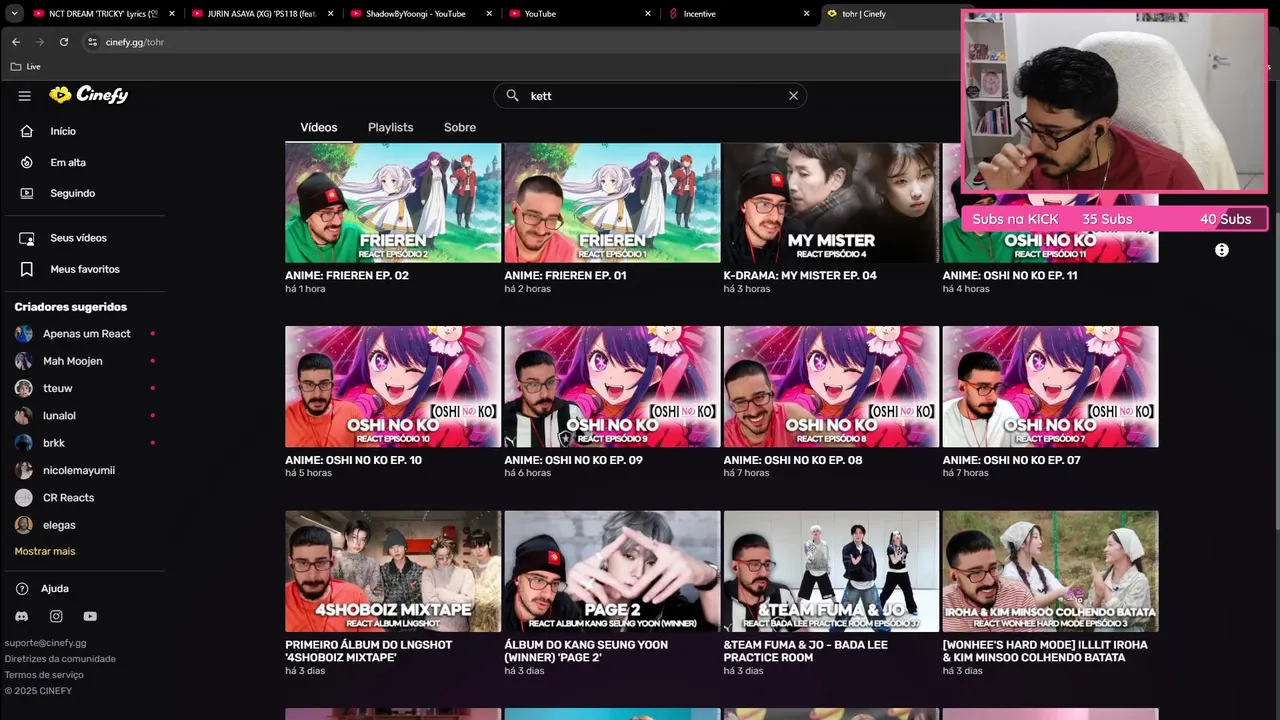Click the browser forward arrow
The width and height of the screenshot is (1280, 720).
[40, 42]
